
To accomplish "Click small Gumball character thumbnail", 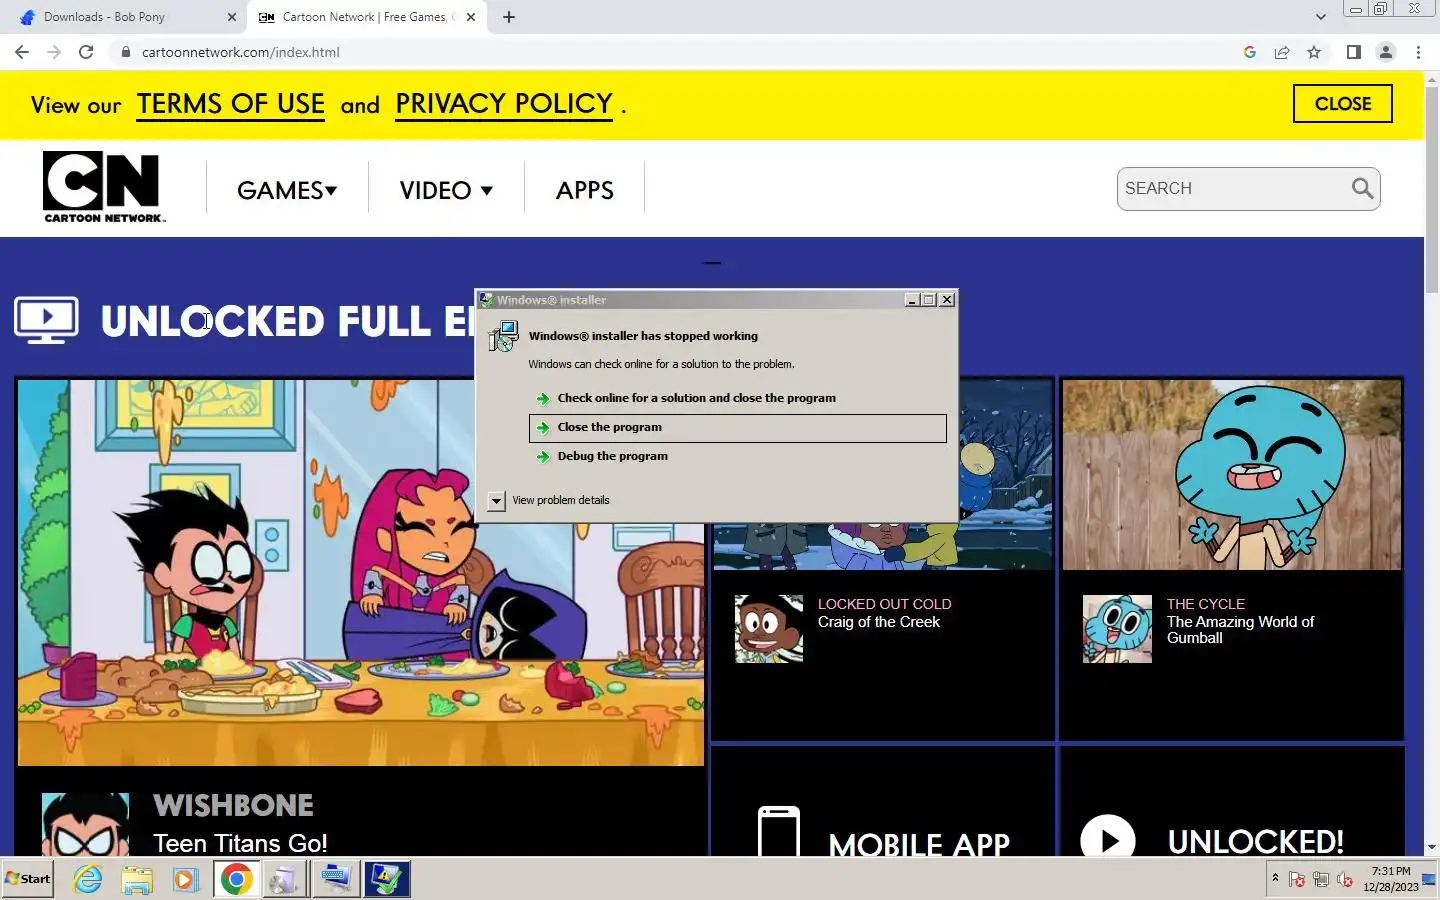I will [x=1117, y=629].
